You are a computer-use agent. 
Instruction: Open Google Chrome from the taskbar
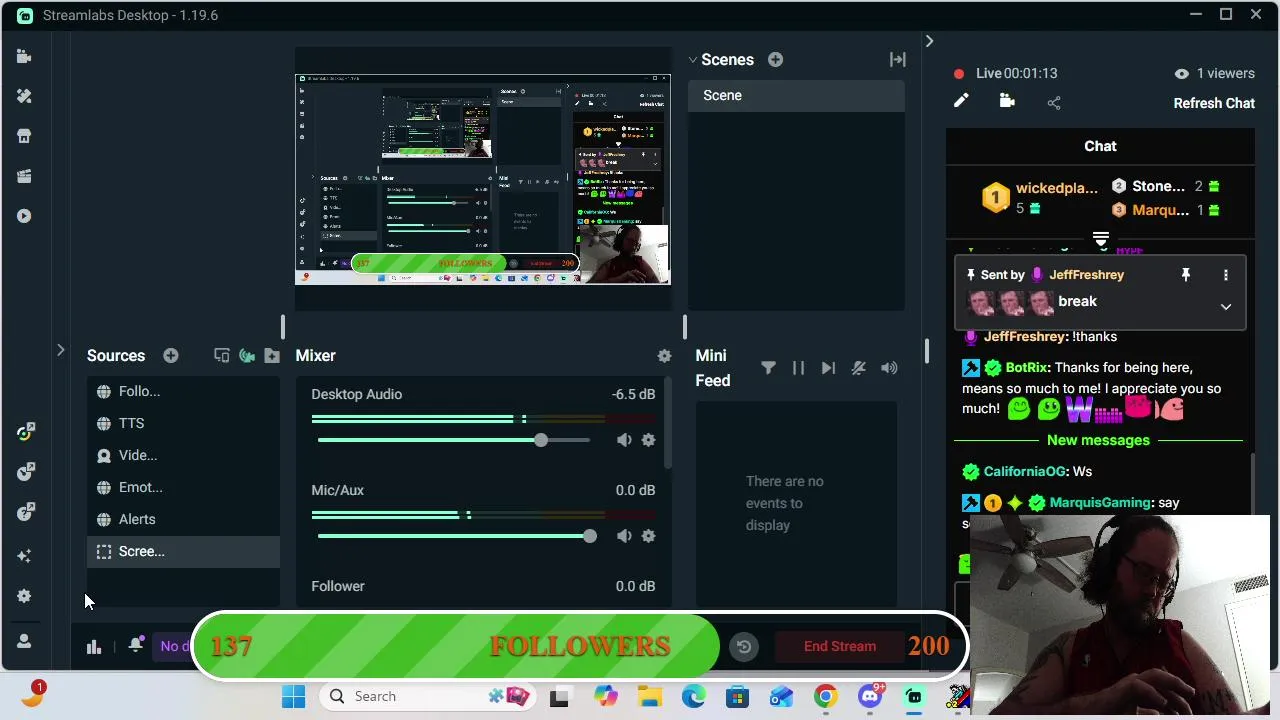tap(825, 696)
